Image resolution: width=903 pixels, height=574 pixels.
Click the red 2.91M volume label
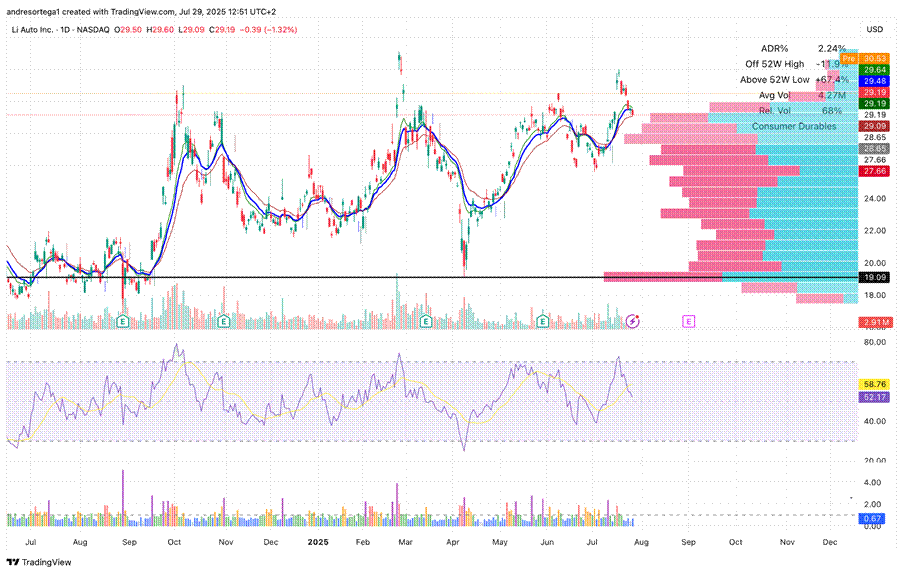(x=874, y=322)
